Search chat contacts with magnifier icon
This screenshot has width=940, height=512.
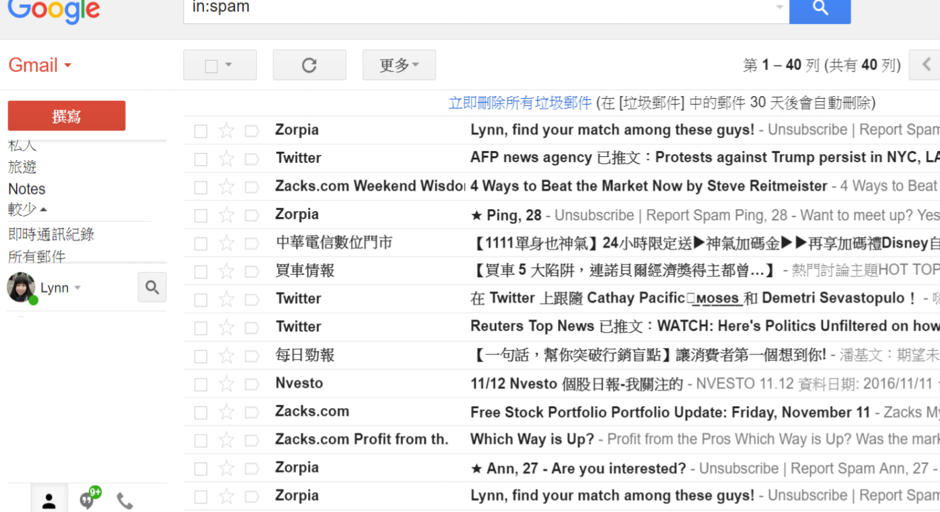coord(152,287)
